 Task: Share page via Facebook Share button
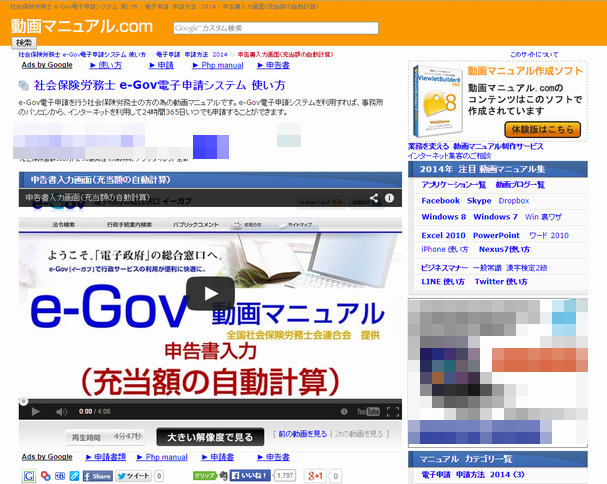[98, 476]
